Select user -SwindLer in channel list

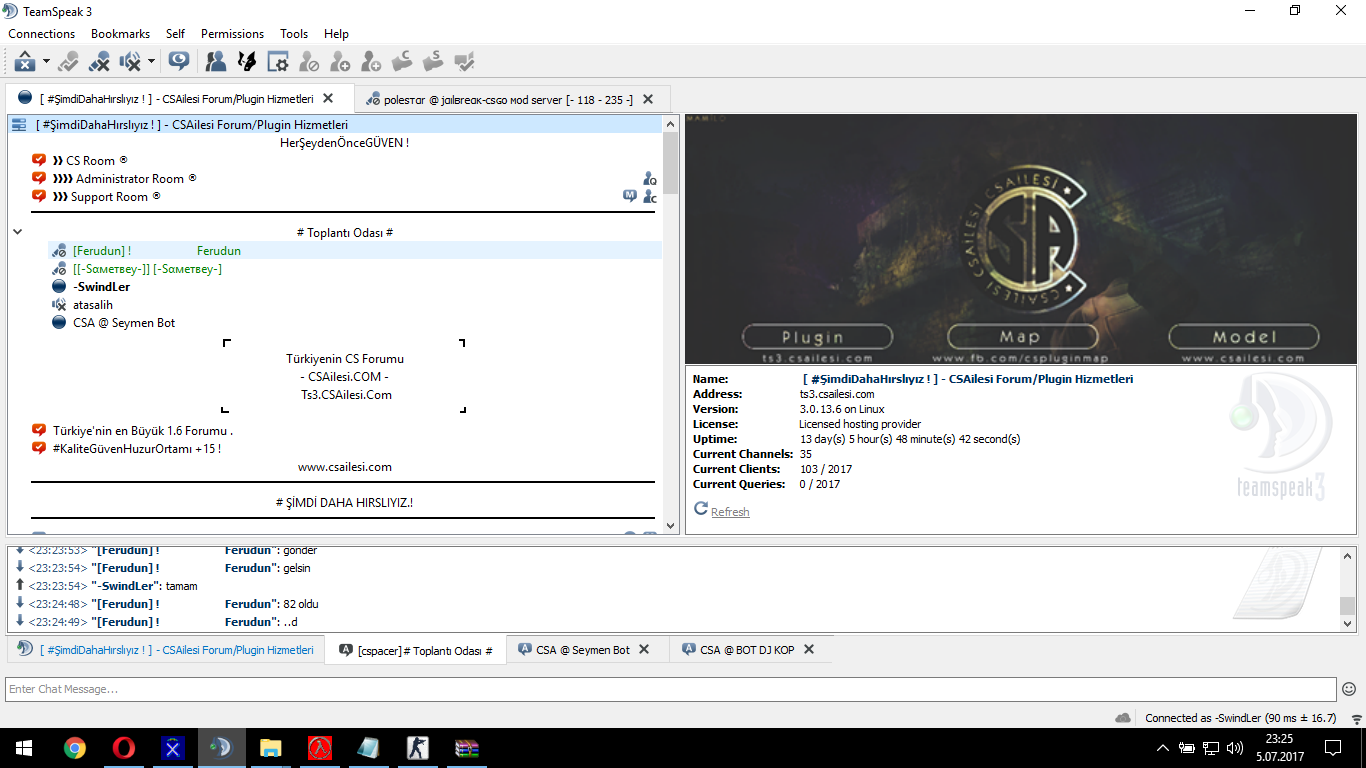[101, 287]
